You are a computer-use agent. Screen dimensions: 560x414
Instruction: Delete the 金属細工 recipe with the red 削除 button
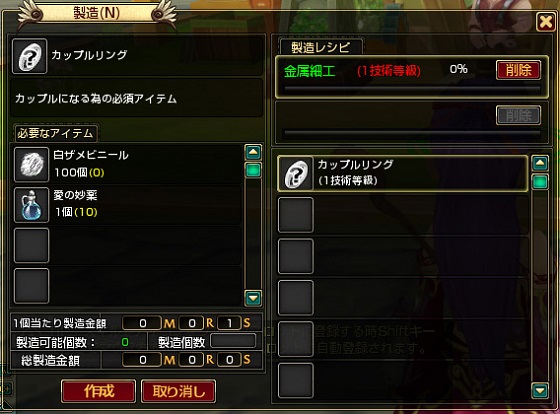click(518, 70)
